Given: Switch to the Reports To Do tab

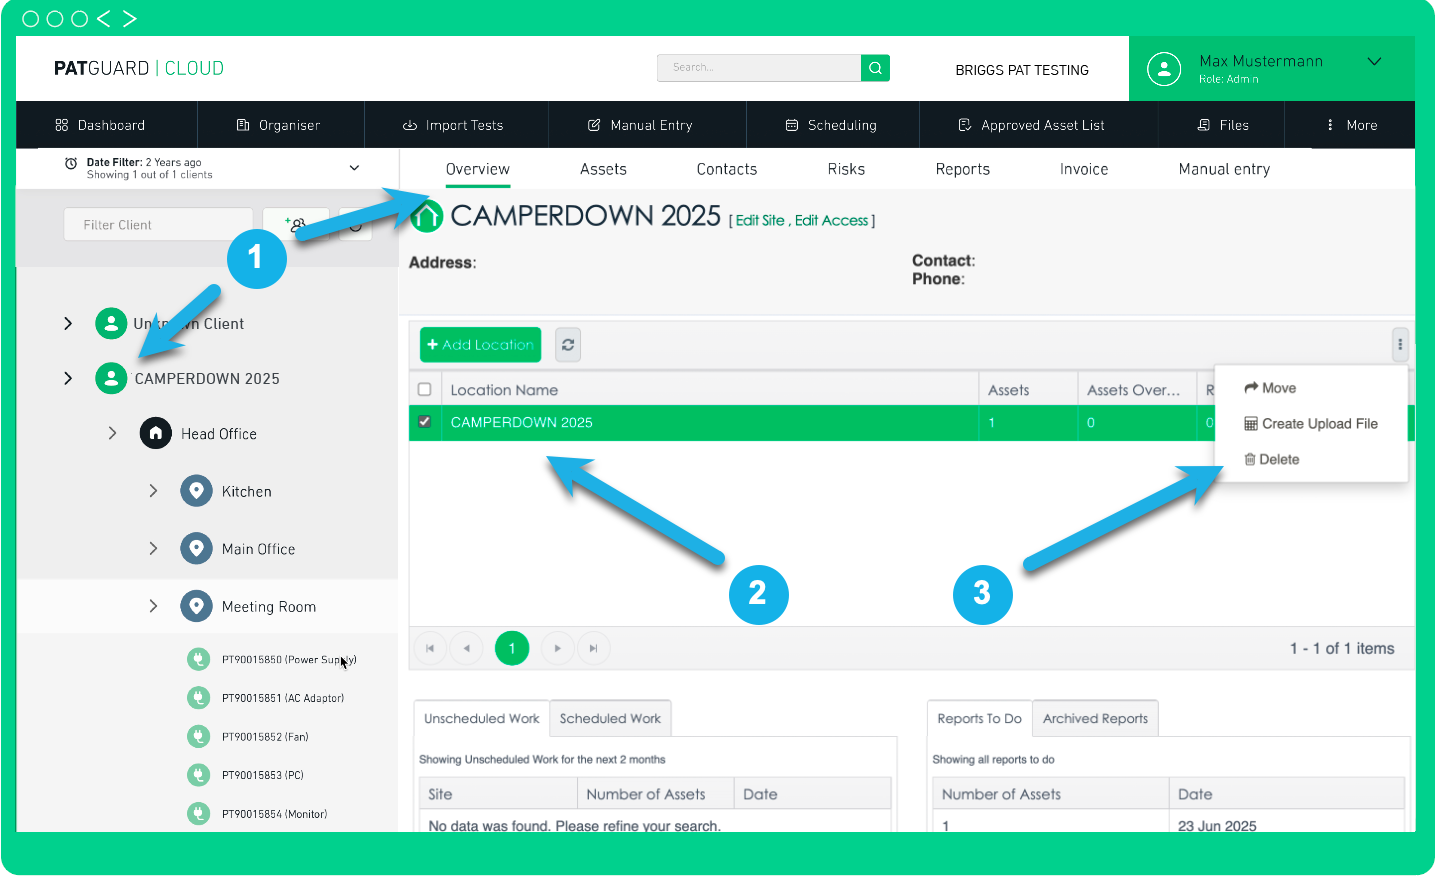Looking at the screenshot, I should pos(979,718).
